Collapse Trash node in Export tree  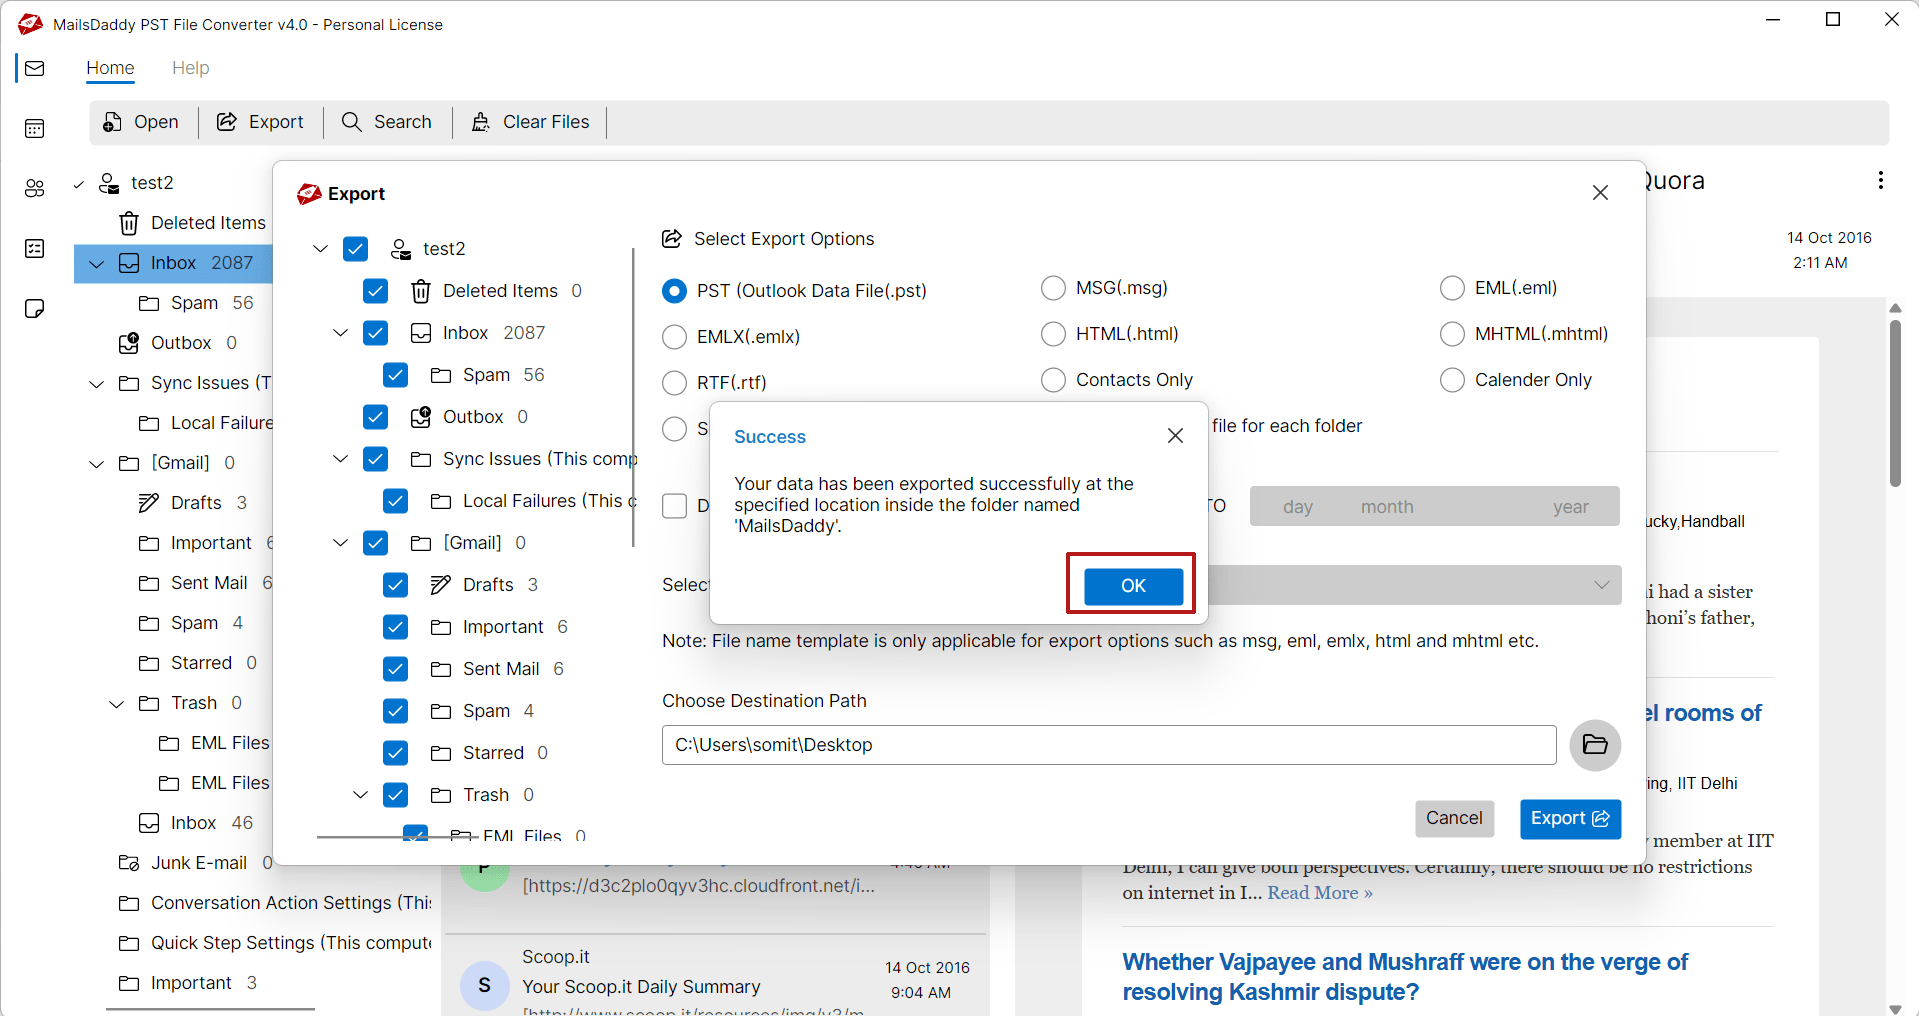[x=360, y=795]
